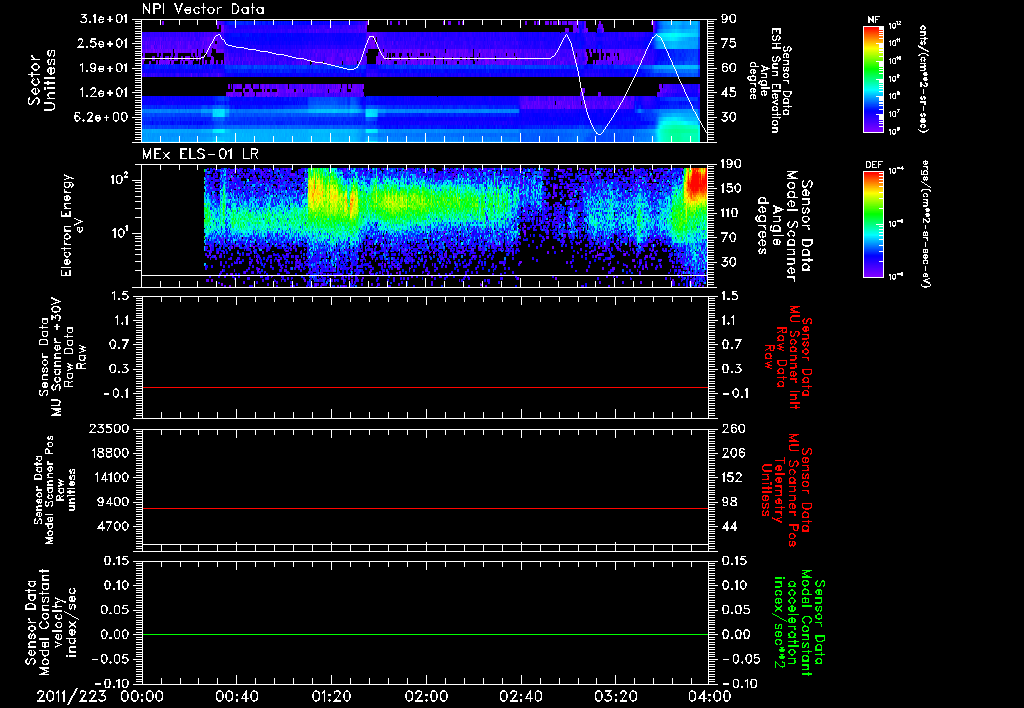Click the '98' telemetry tick label
This screenshot has width=1024, height=708.
[x=728, y=502]
